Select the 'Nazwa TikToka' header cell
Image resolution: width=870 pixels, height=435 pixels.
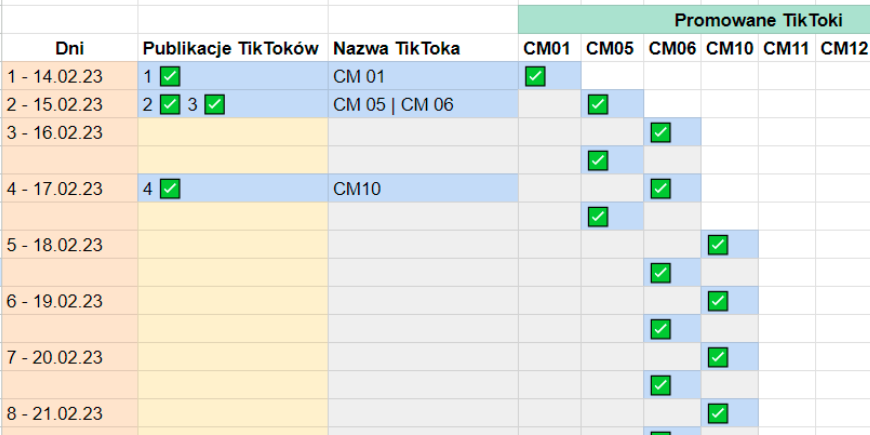click(397, 48)
